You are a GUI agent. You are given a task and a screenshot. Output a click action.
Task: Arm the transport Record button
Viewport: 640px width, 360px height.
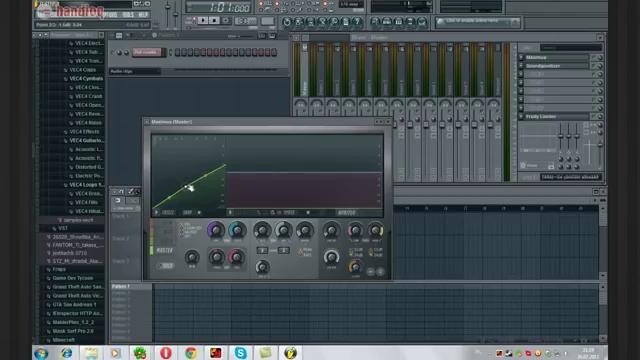(225, 20)
